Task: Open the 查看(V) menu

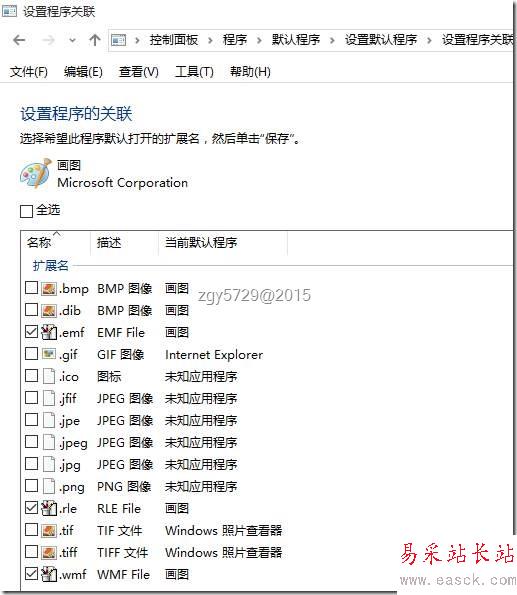Action: coord(139,72)
